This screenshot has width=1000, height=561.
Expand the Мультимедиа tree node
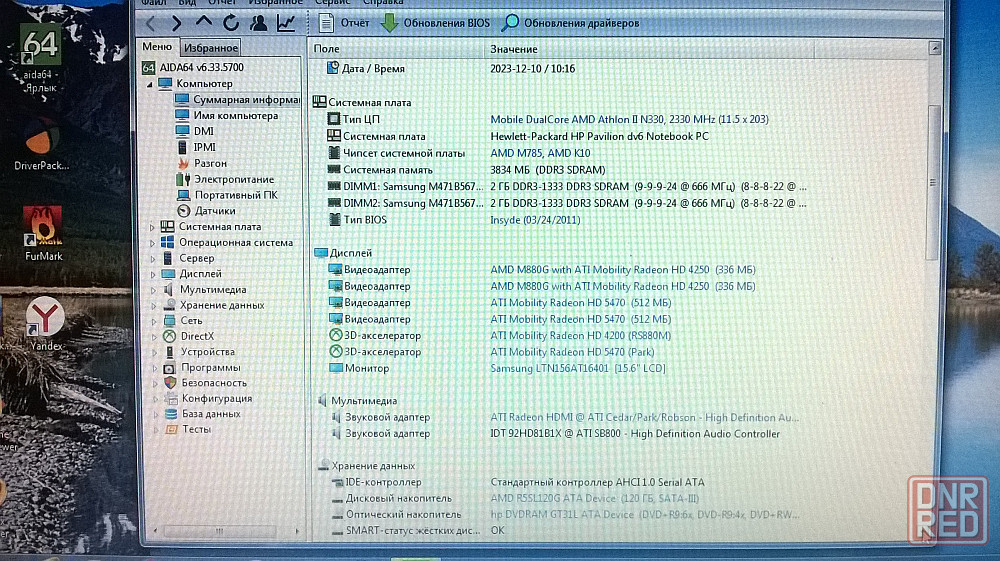tap(153, 290)
